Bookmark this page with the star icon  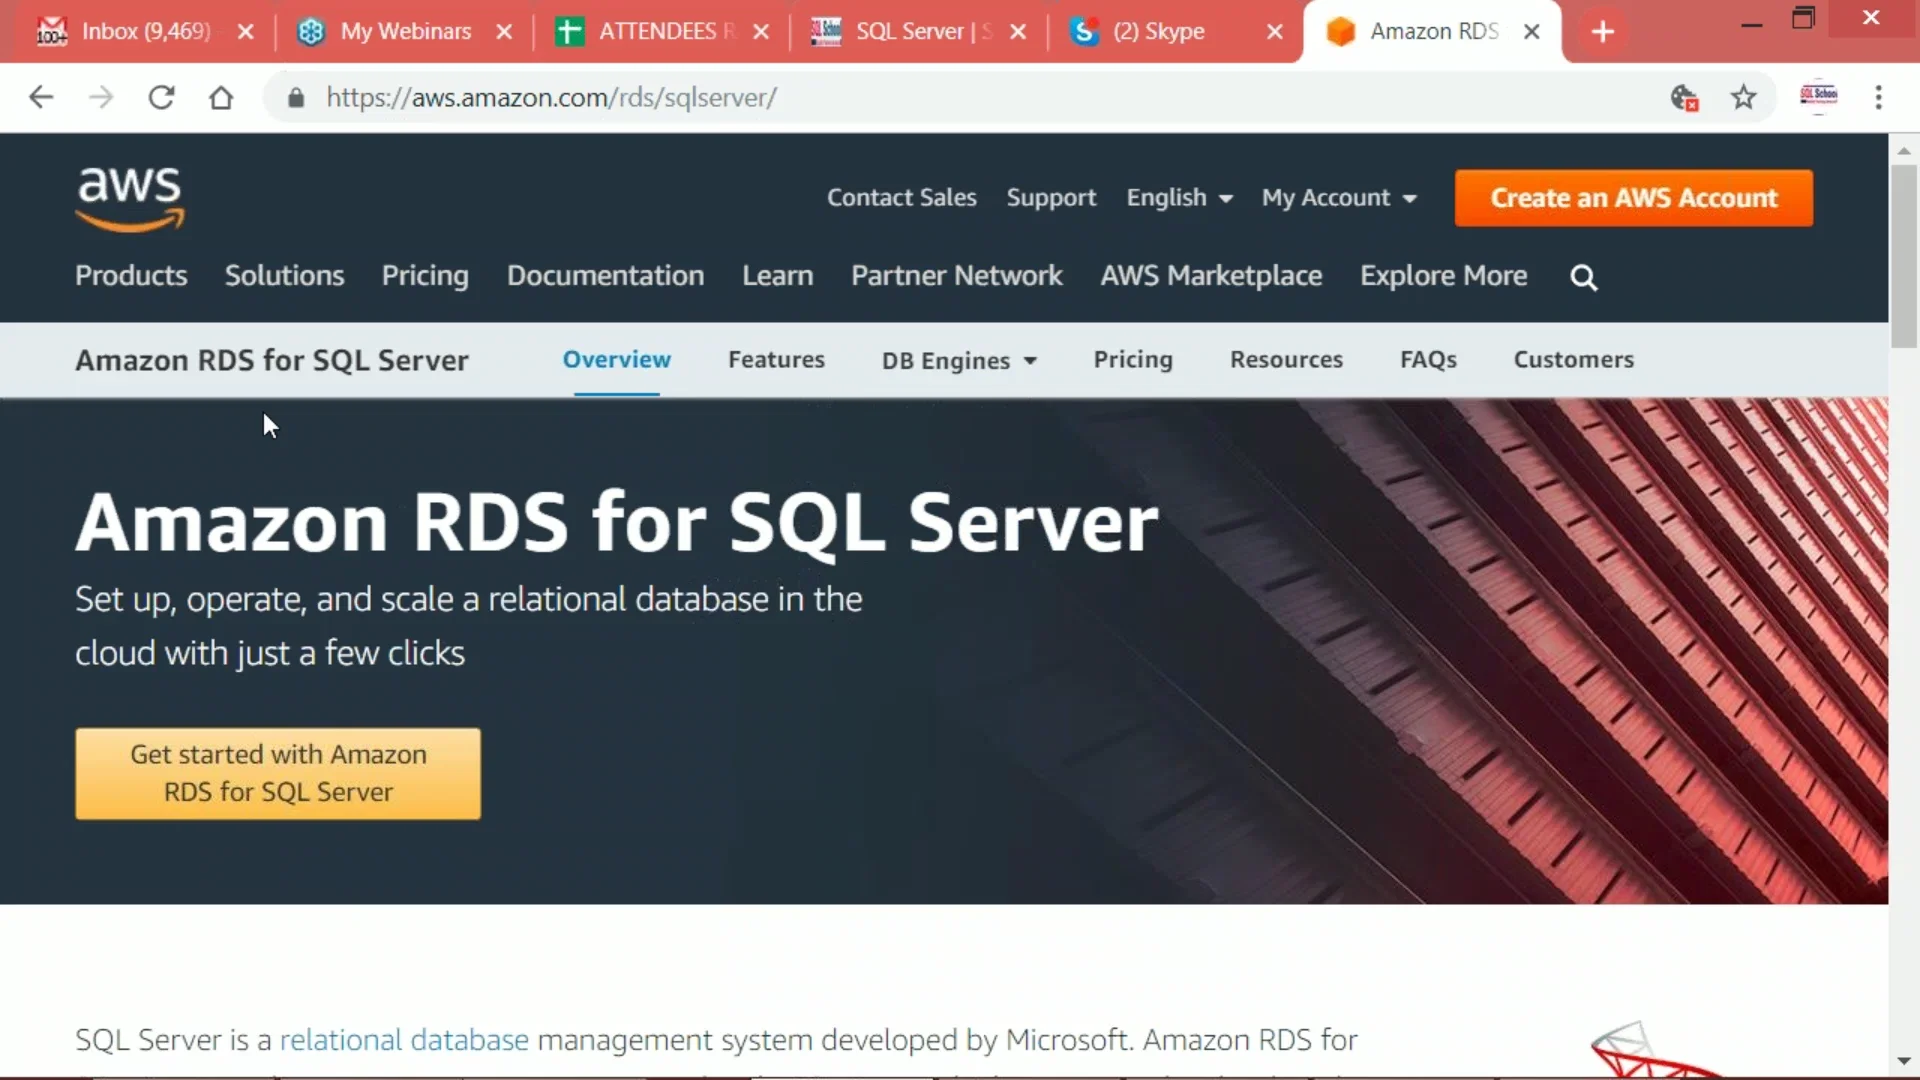point(1744,97)
